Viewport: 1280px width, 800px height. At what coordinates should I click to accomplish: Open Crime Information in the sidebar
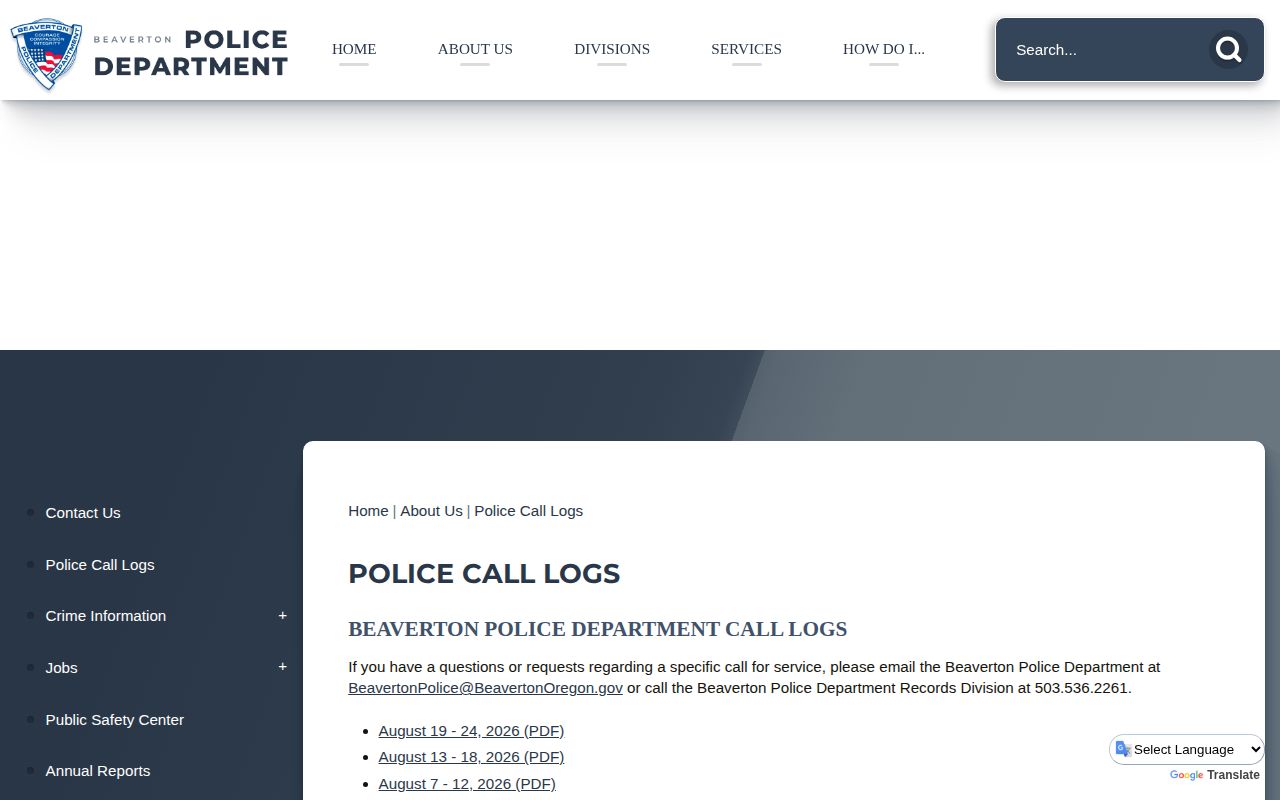point(105,616)
